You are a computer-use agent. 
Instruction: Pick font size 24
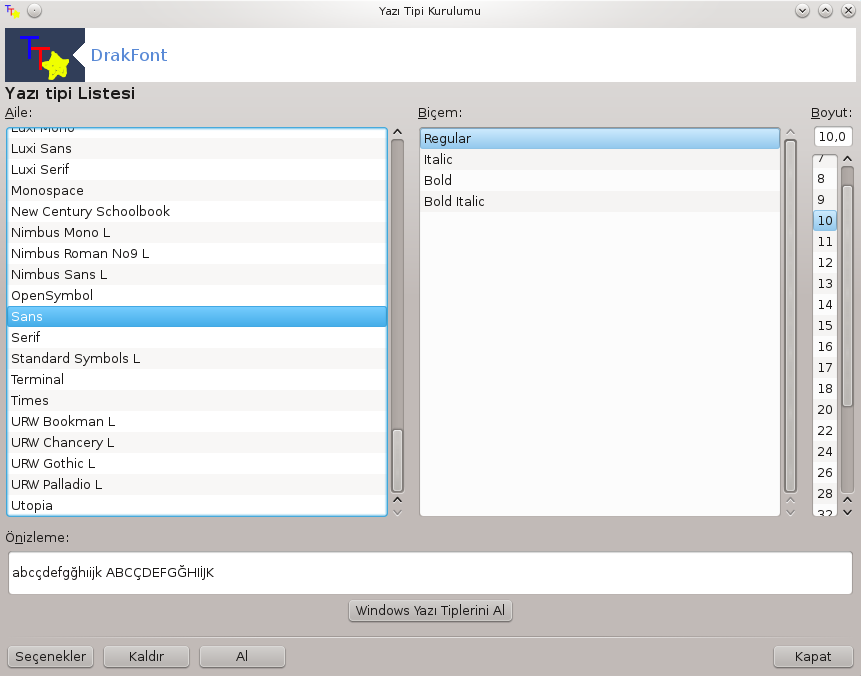point(825,451)
